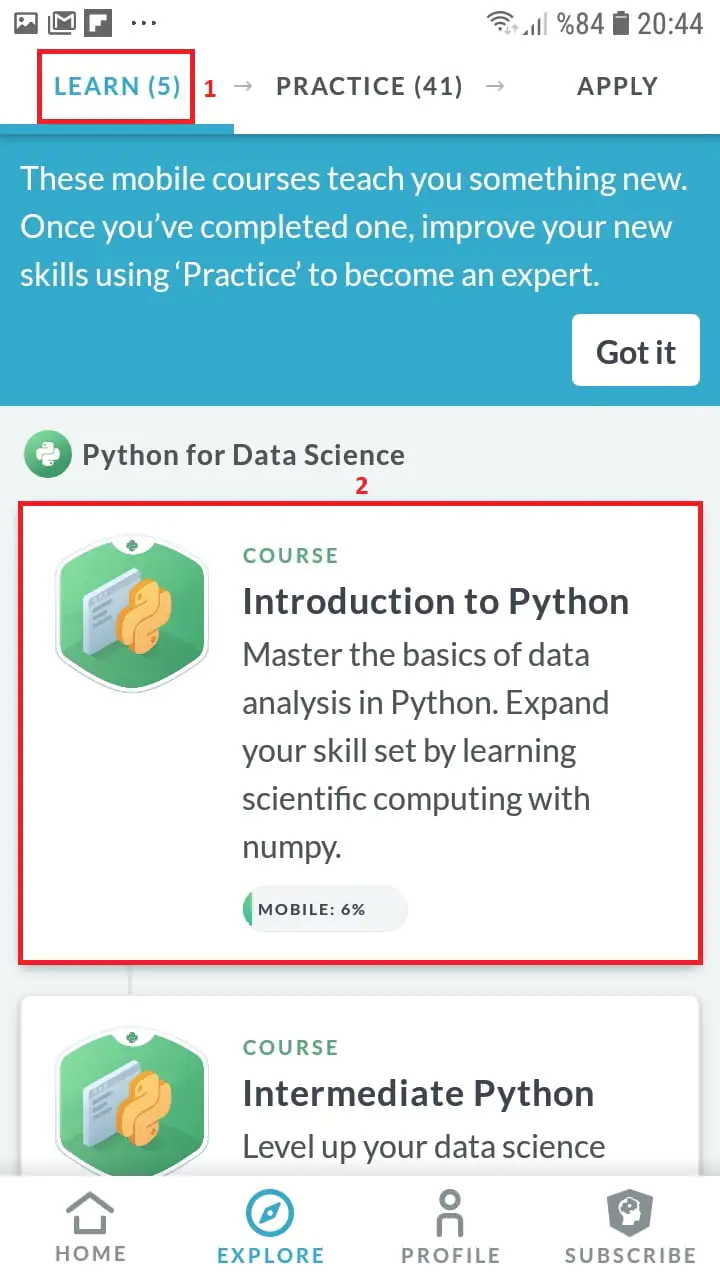Tap the Subscribe shield icon

pyautogui.click(x=630, y=1213)
